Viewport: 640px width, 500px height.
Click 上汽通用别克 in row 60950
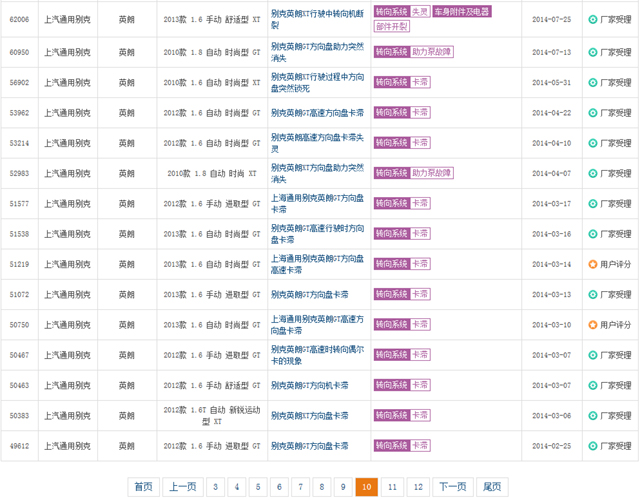(x=67, y=52)
